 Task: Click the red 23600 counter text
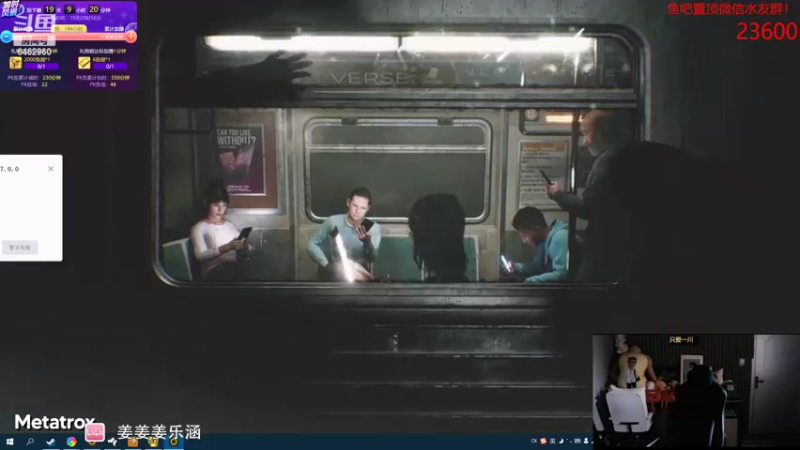[766, 32]
